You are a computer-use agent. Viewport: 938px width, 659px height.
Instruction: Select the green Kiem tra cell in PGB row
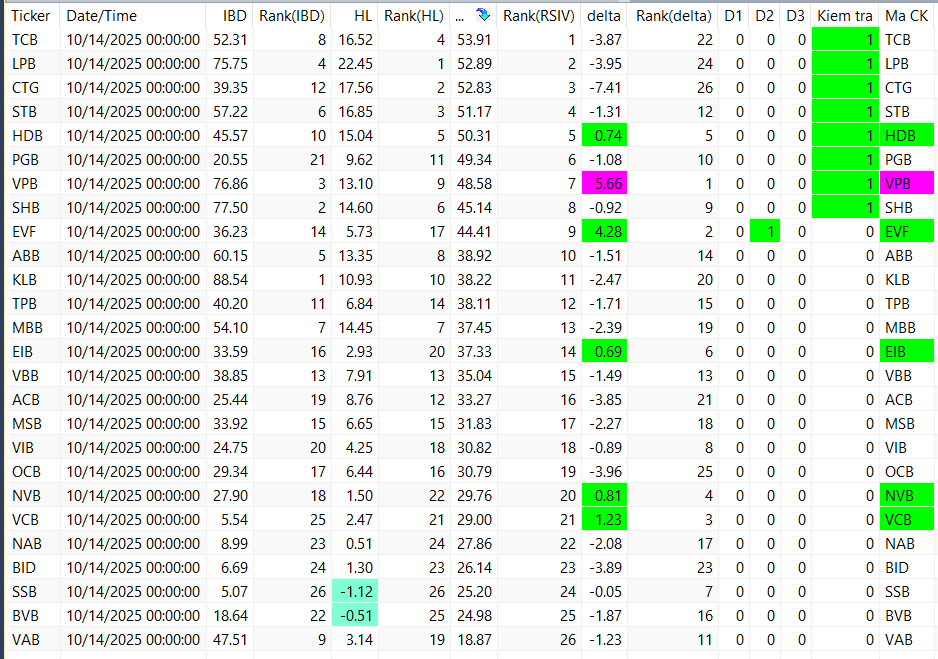pyautogui.click(x=845, y=160)
